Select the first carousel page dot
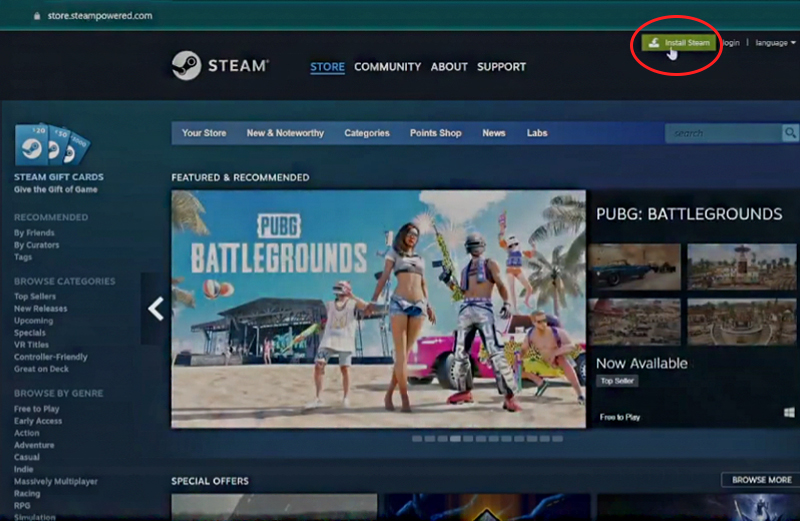Viewport: 800px width, 521px height. pyautogui.click(x=417, y=439)
